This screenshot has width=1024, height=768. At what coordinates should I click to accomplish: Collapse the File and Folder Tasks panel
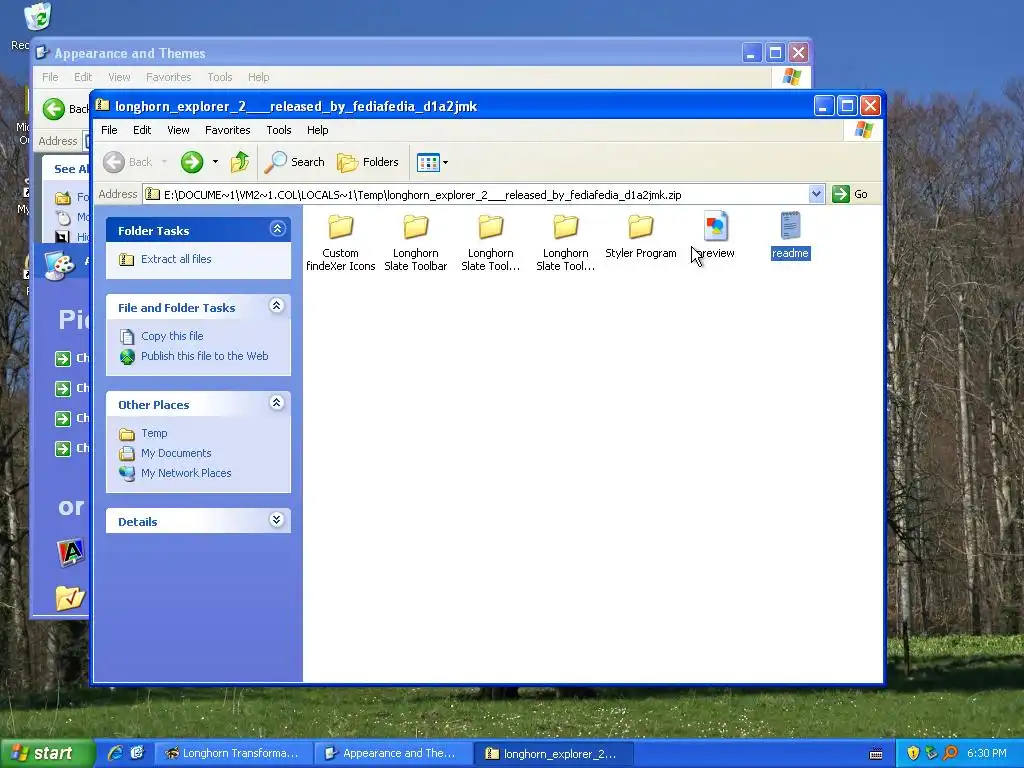pyautogui.click(x=277, y=306)
